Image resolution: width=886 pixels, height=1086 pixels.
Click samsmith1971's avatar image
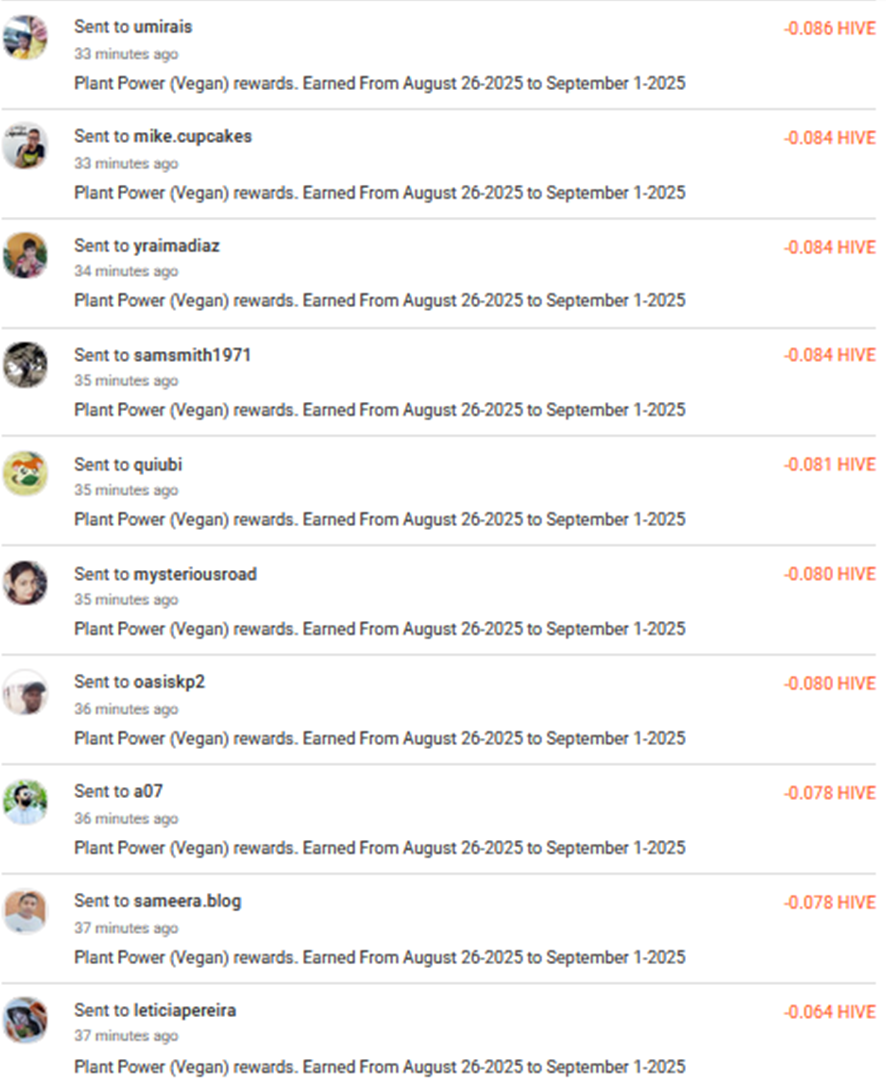click(25, 364)
